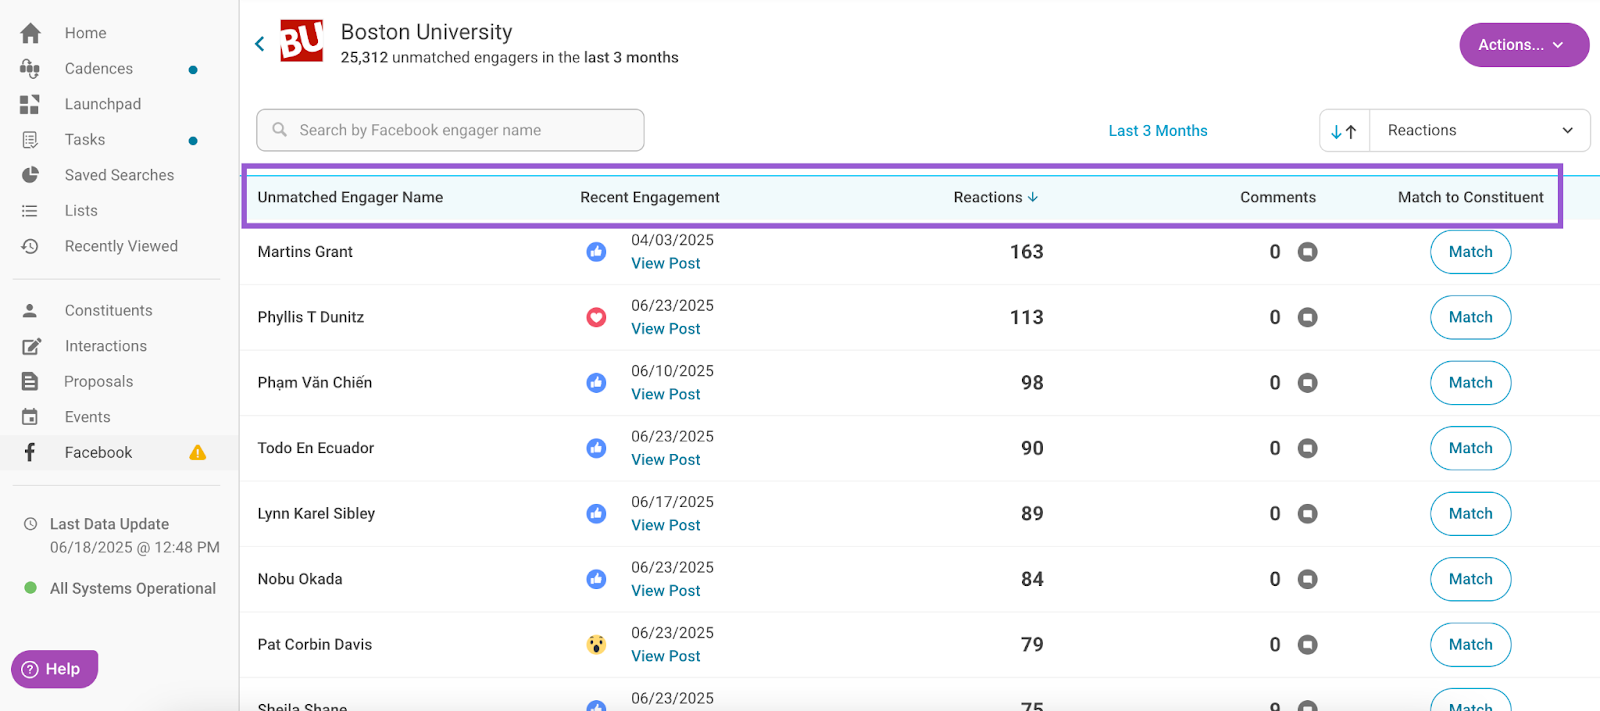Image resolution: width=1600 pixels, height=711 pixels.
Task: Click Pat Corbin Davis's wow reaction icon
Action: pos(596,645)
